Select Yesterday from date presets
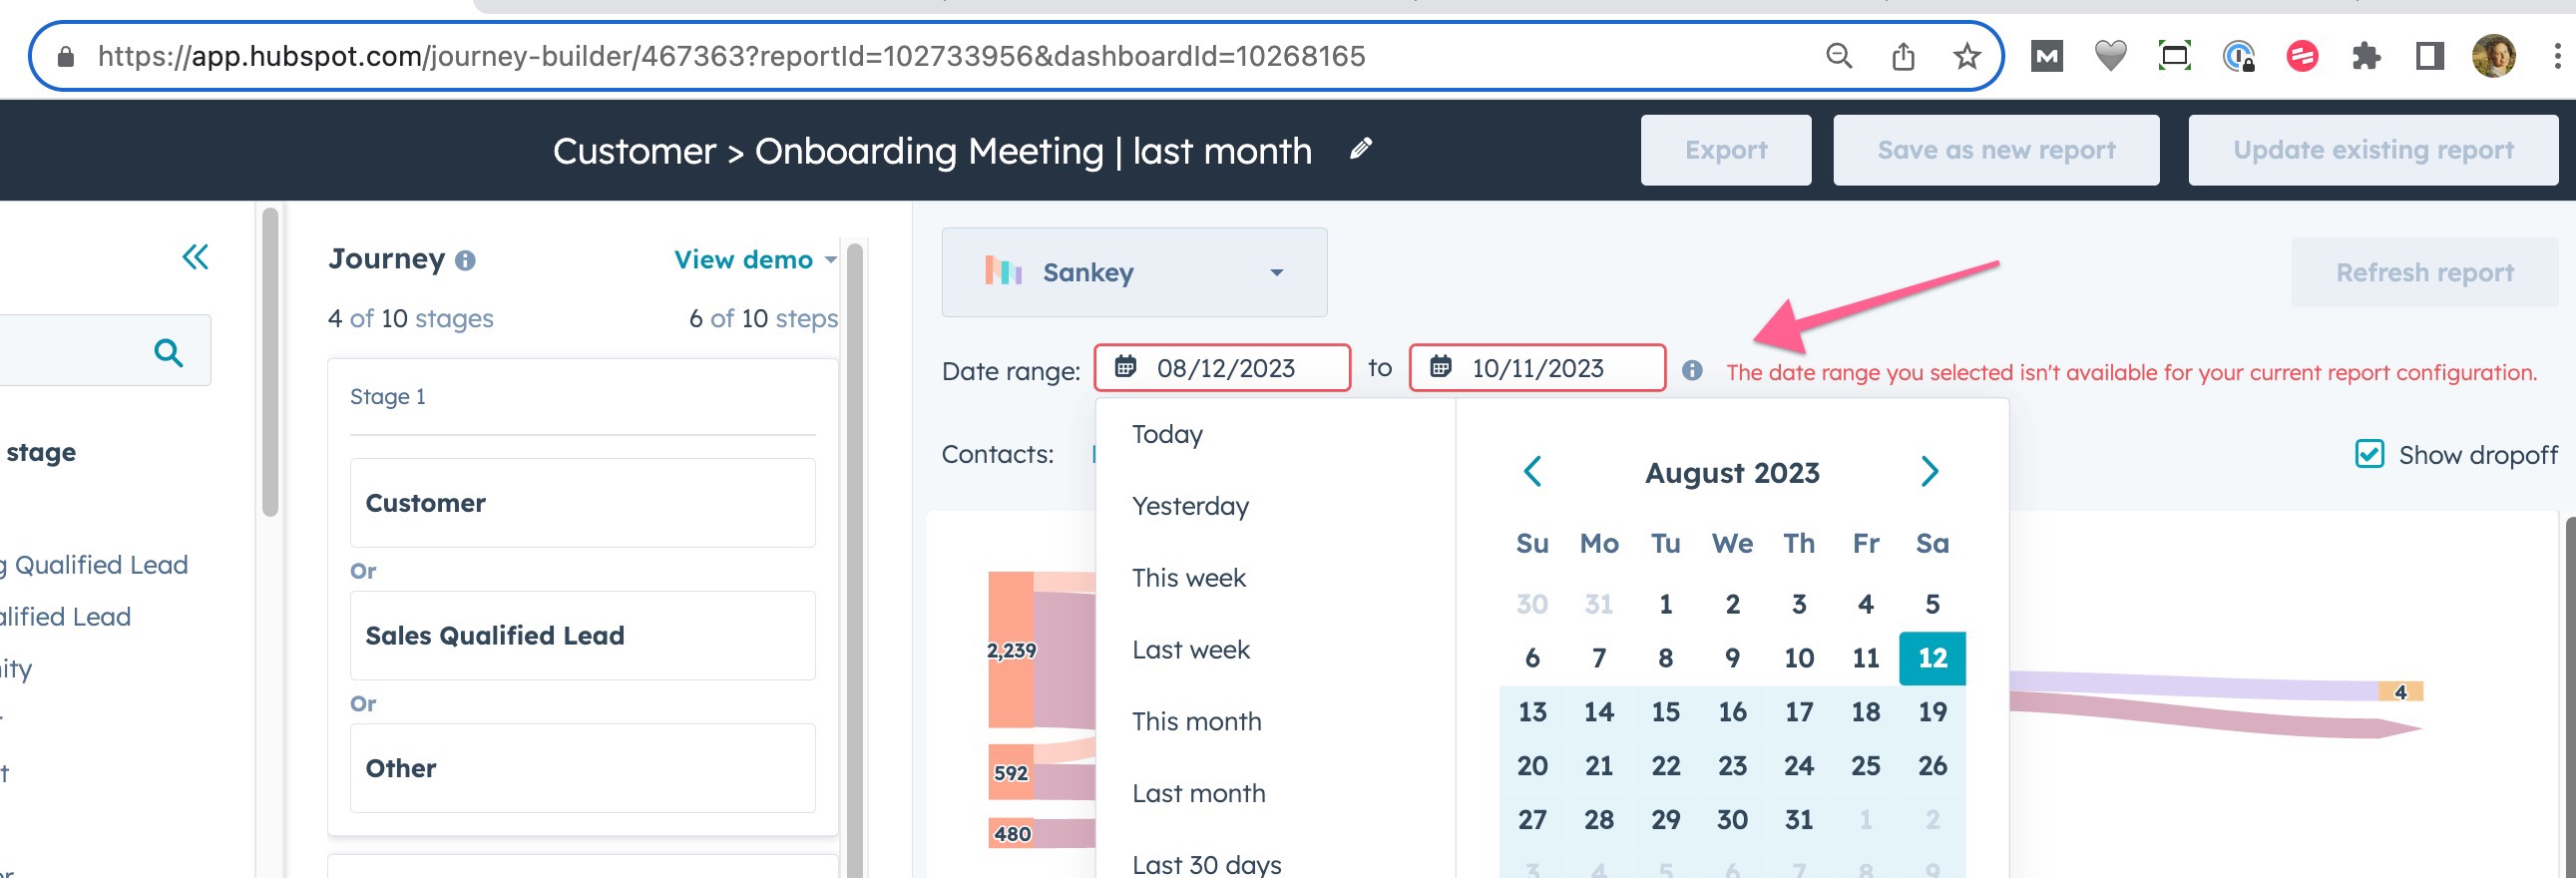This screenshot has width=2576, height=878. 1190,506
